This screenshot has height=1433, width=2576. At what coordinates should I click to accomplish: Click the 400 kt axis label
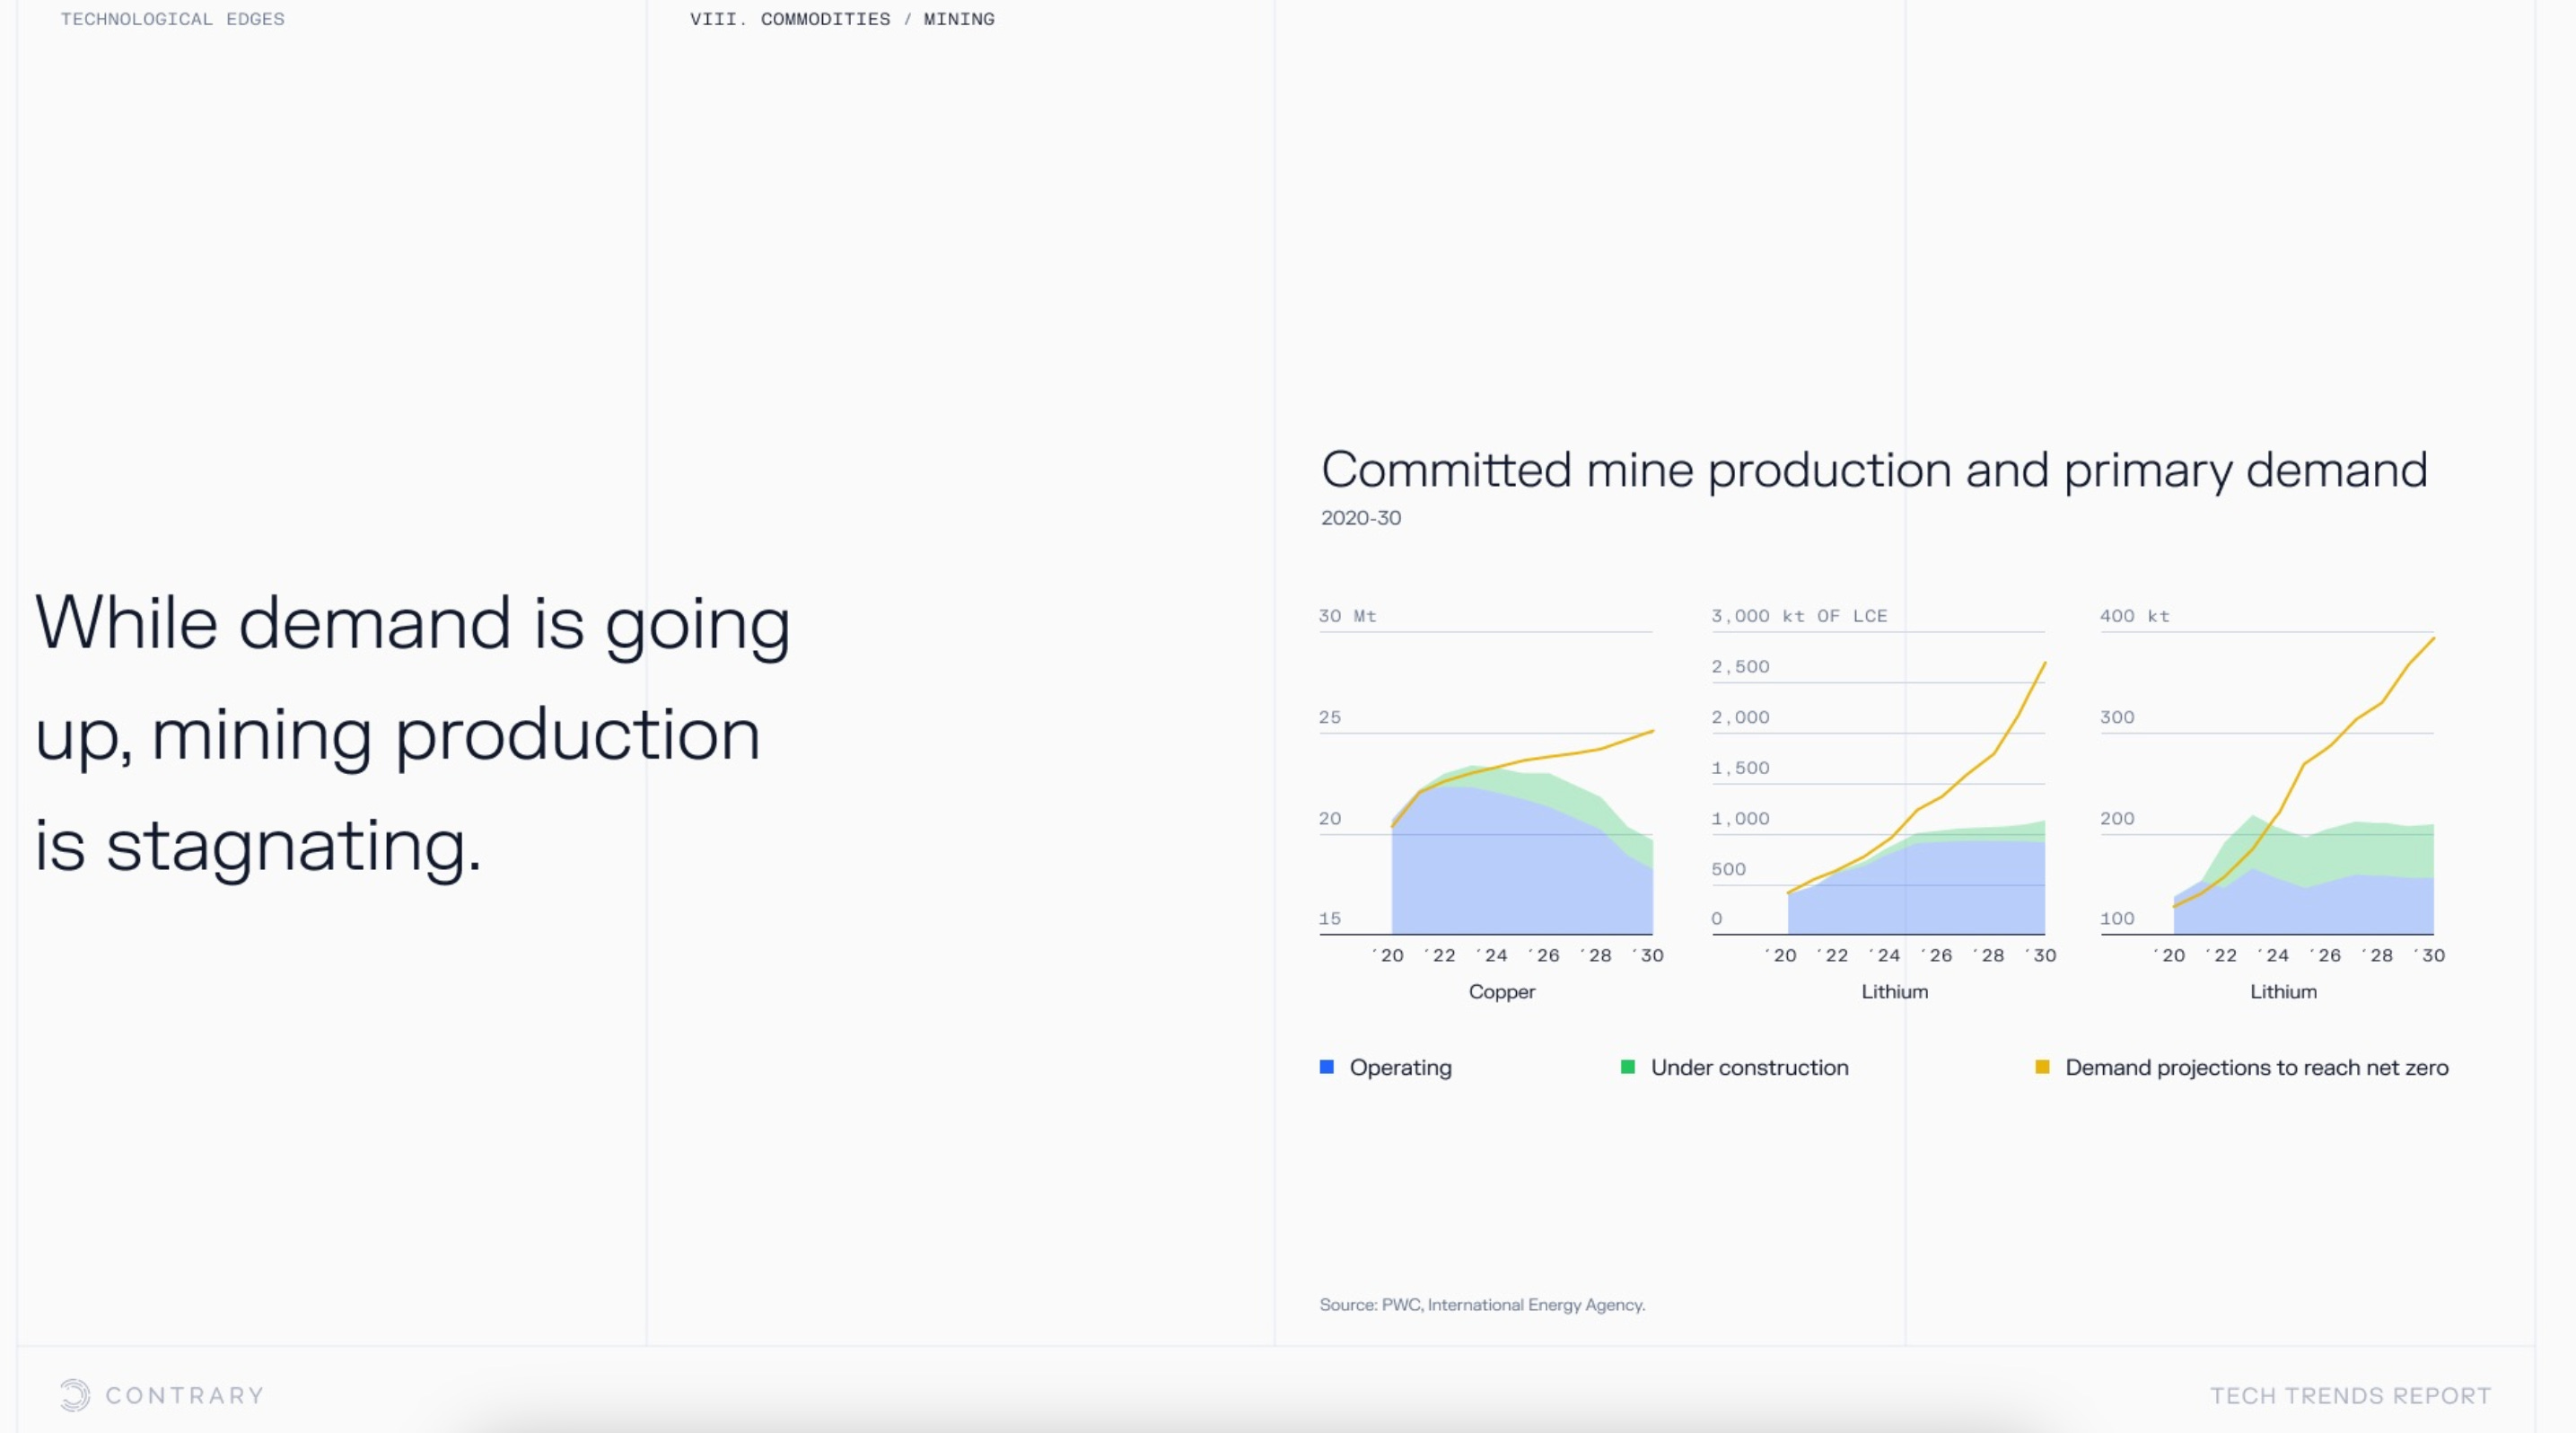[x=2134, y=616]
